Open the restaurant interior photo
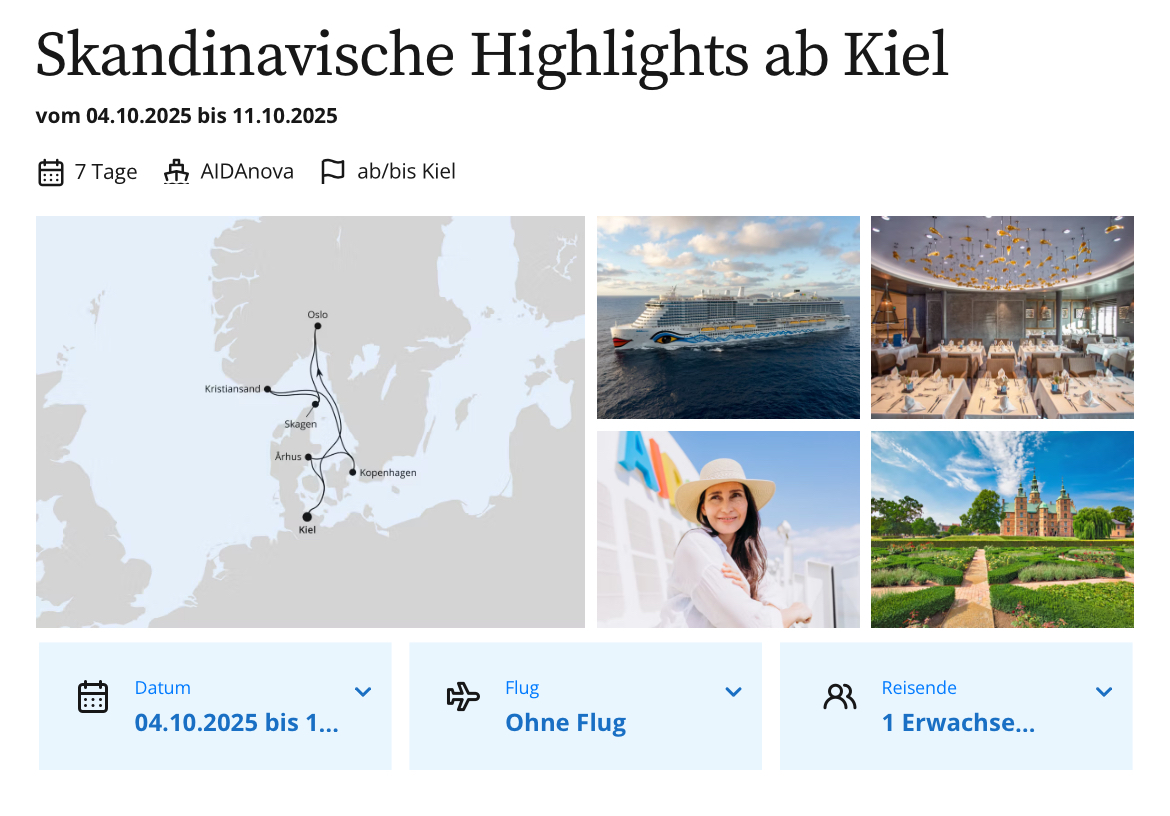The width and height of the screenshot is (1170, 816). (1002, 317)
